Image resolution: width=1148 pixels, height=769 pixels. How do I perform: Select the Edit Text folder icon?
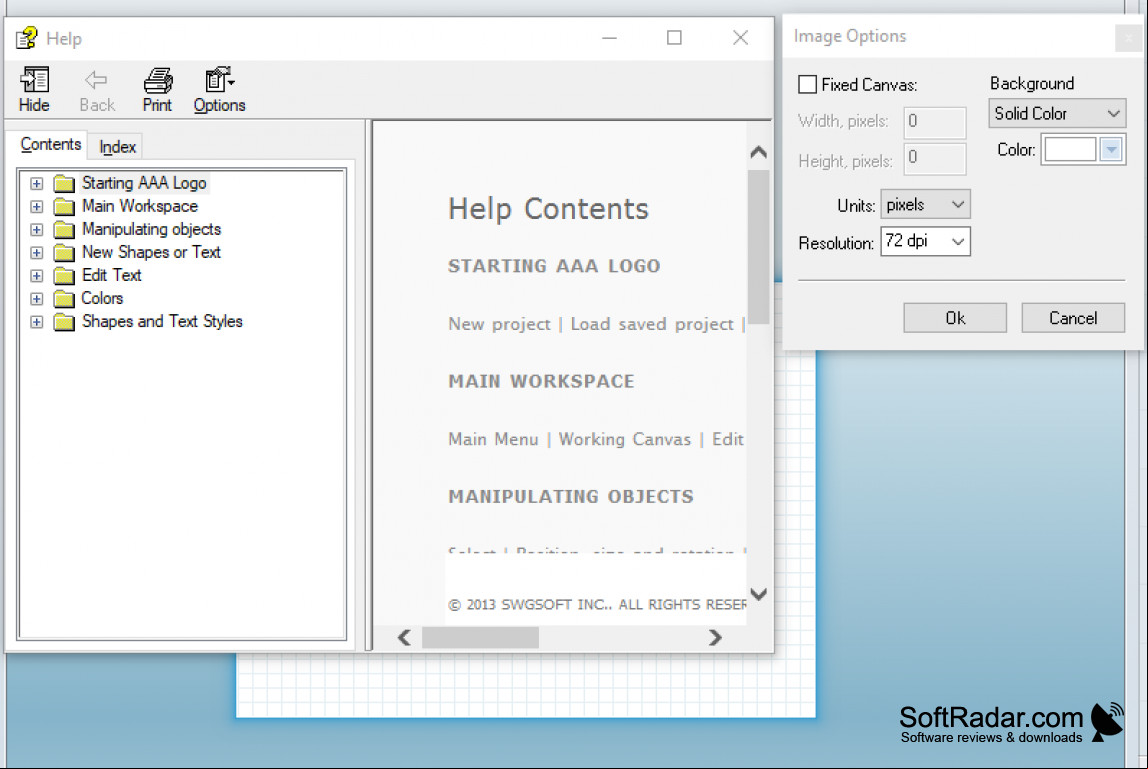(x=64, y=275)
